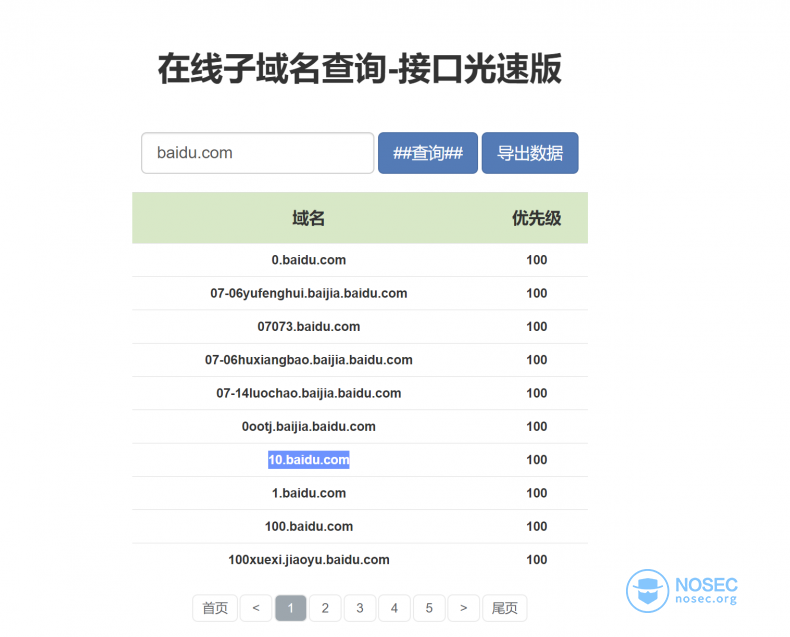The height and width of the screenshot is (637, 790).
Task: Select row 1.baidu.com
Action: coord(360,493)
